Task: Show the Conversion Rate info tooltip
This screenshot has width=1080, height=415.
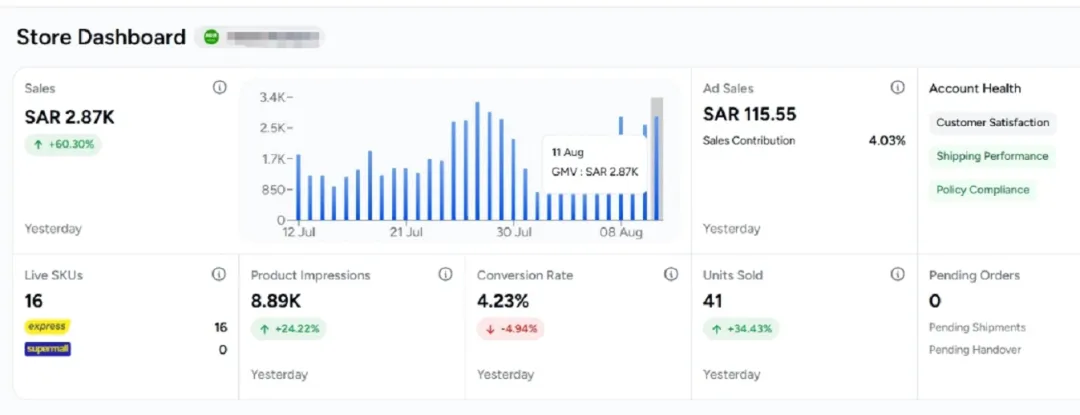Action: (671, 275)
